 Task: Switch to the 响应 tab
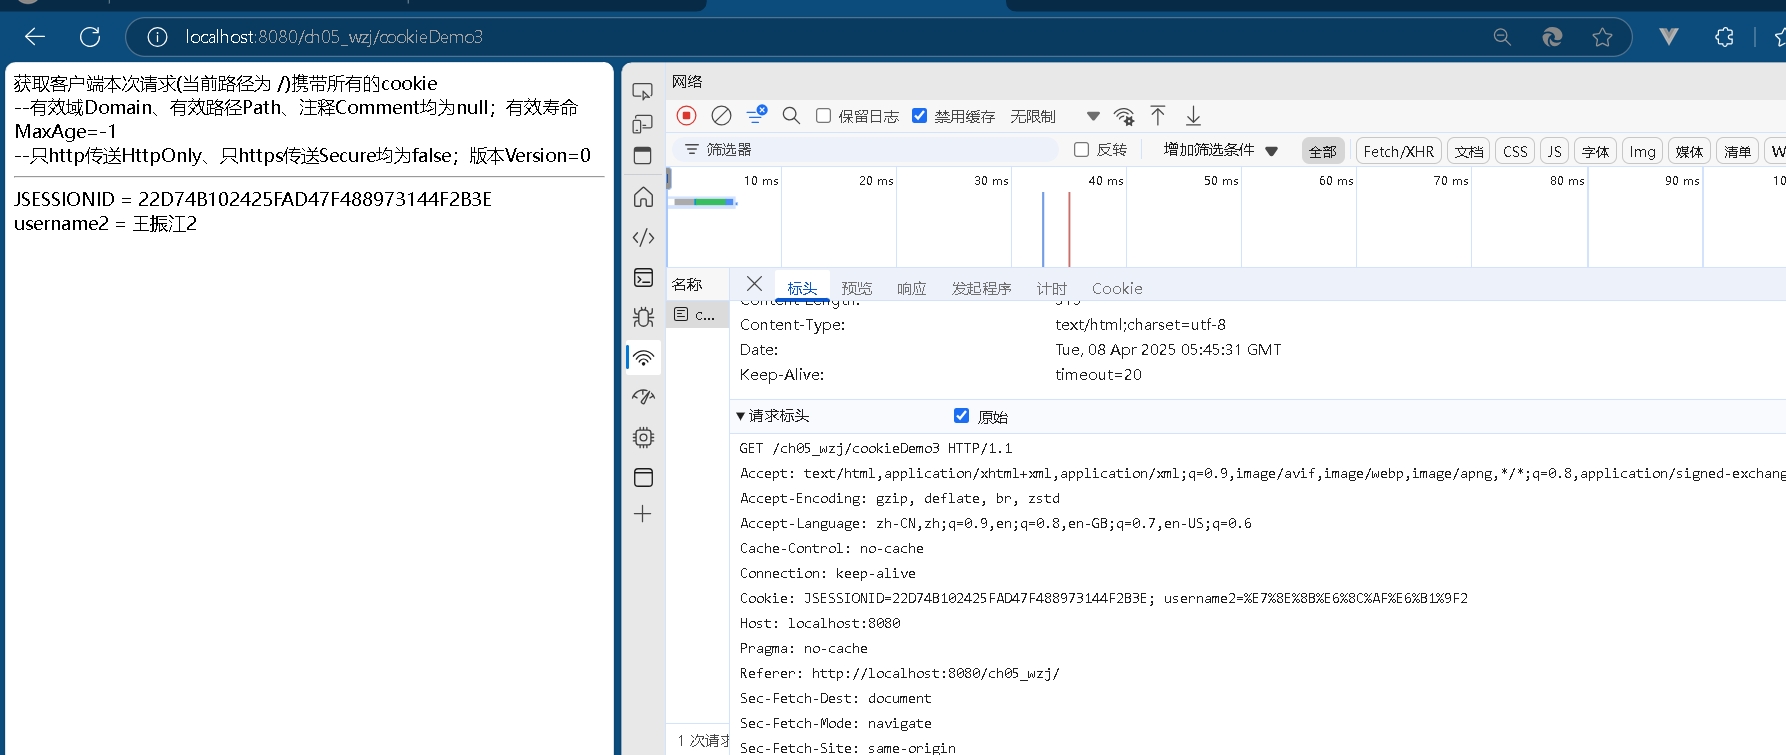click(911, 288)
